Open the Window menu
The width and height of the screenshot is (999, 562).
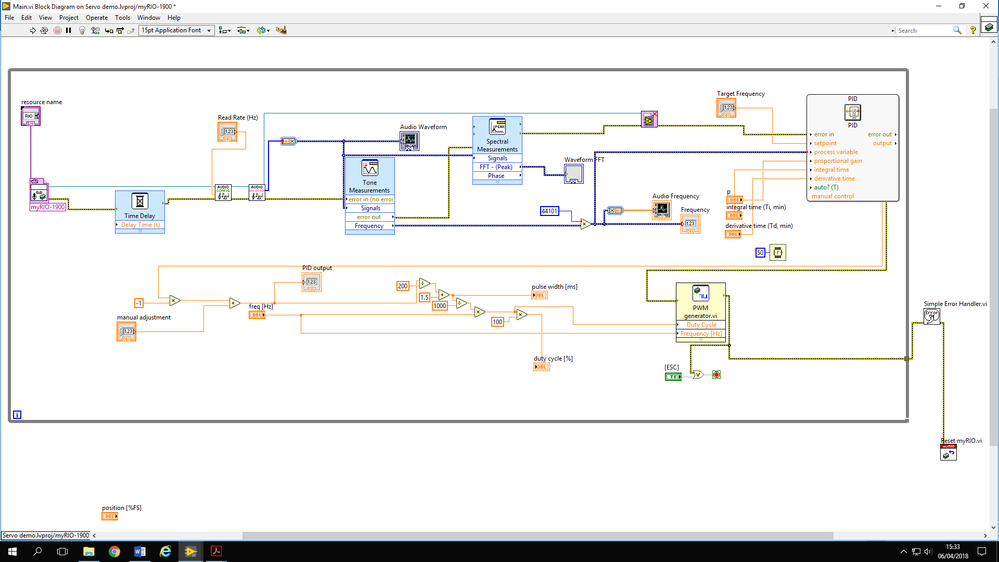[x=149, y=18]
